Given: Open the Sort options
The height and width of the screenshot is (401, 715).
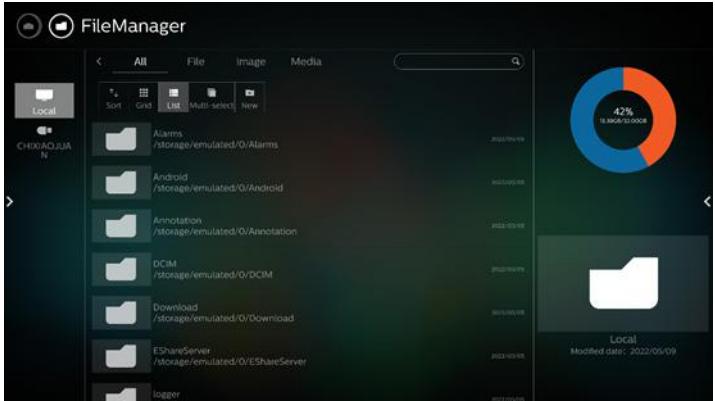Looking at the screenshot, I should click(x=114, y=98).
